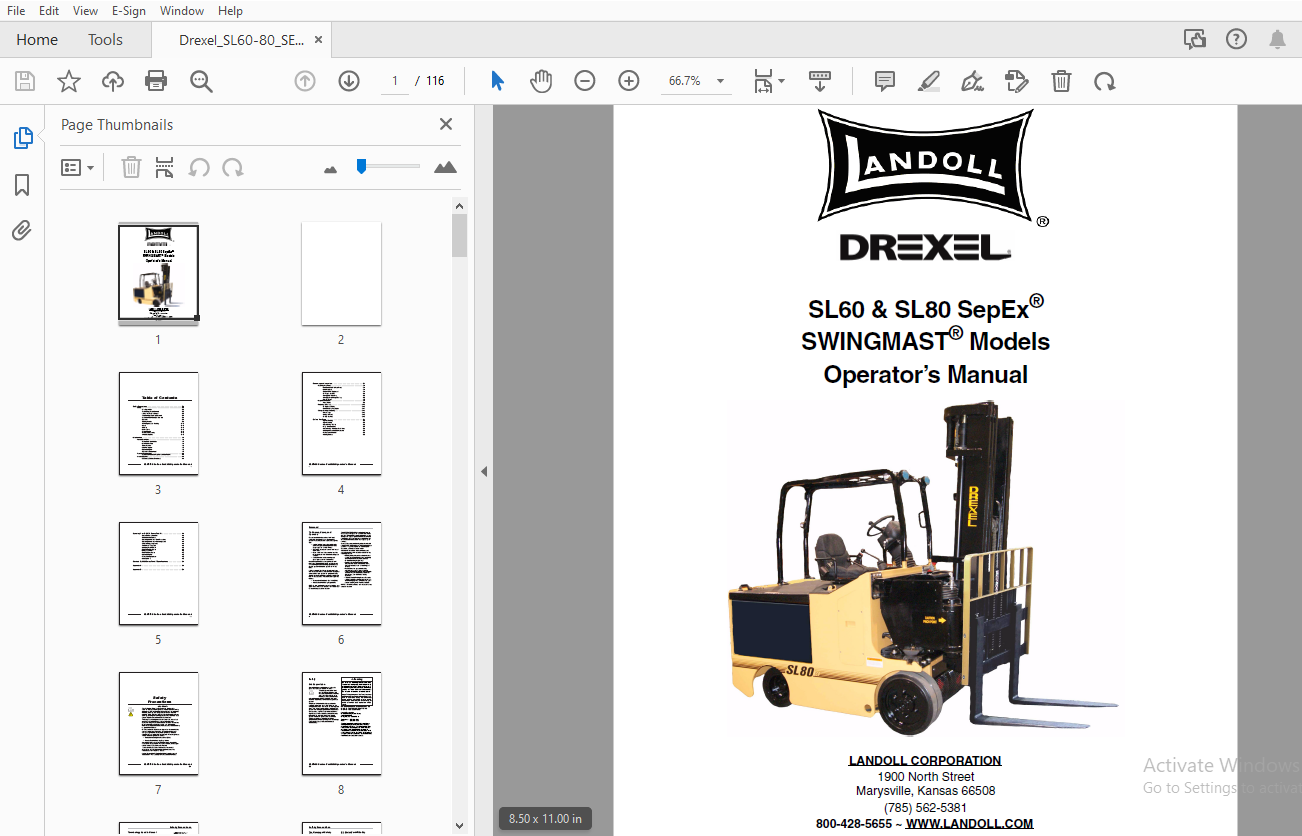Open the E-Sign menu
The height and width of the screenshot is (836, 1302).
click(x=129, y=10)
